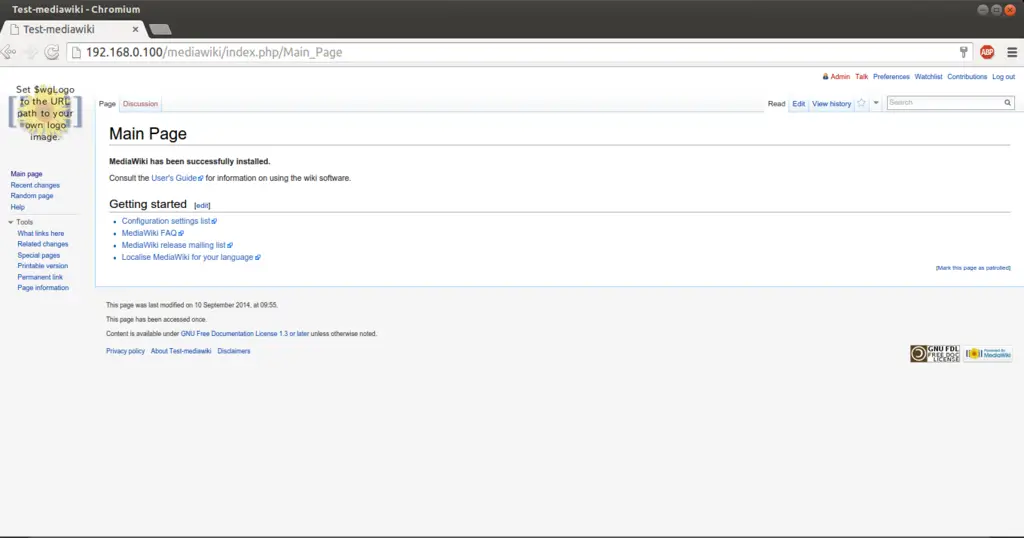Open the Permanent link
The height and width of the screenshot is (538, 1024).
[40, 277]
